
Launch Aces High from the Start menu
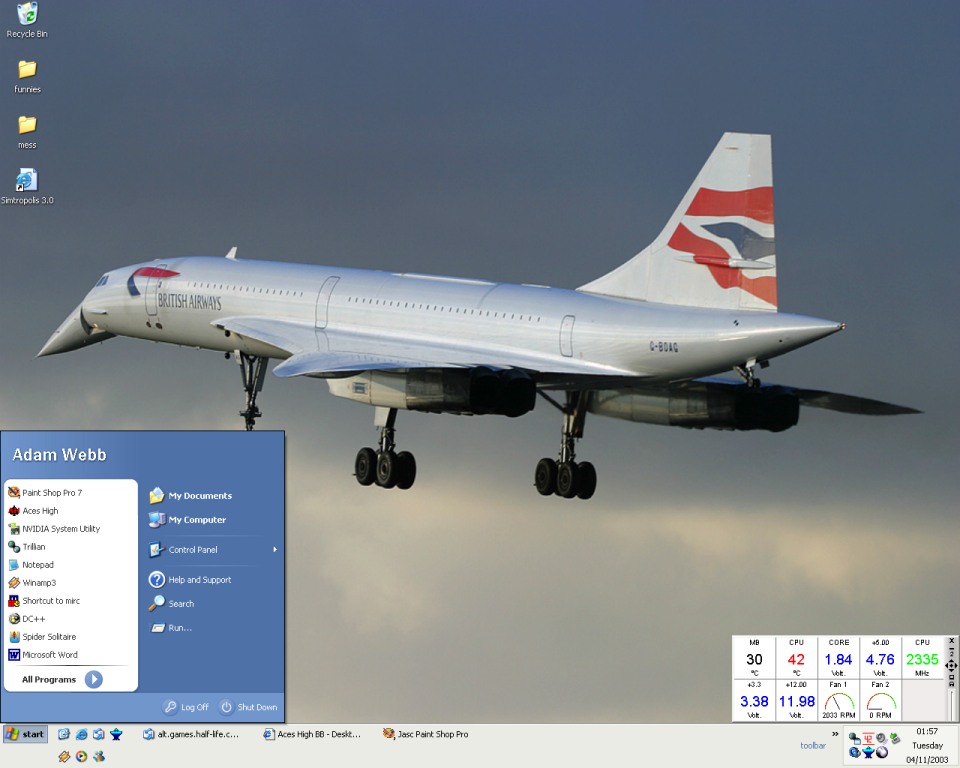pos(70,510)
